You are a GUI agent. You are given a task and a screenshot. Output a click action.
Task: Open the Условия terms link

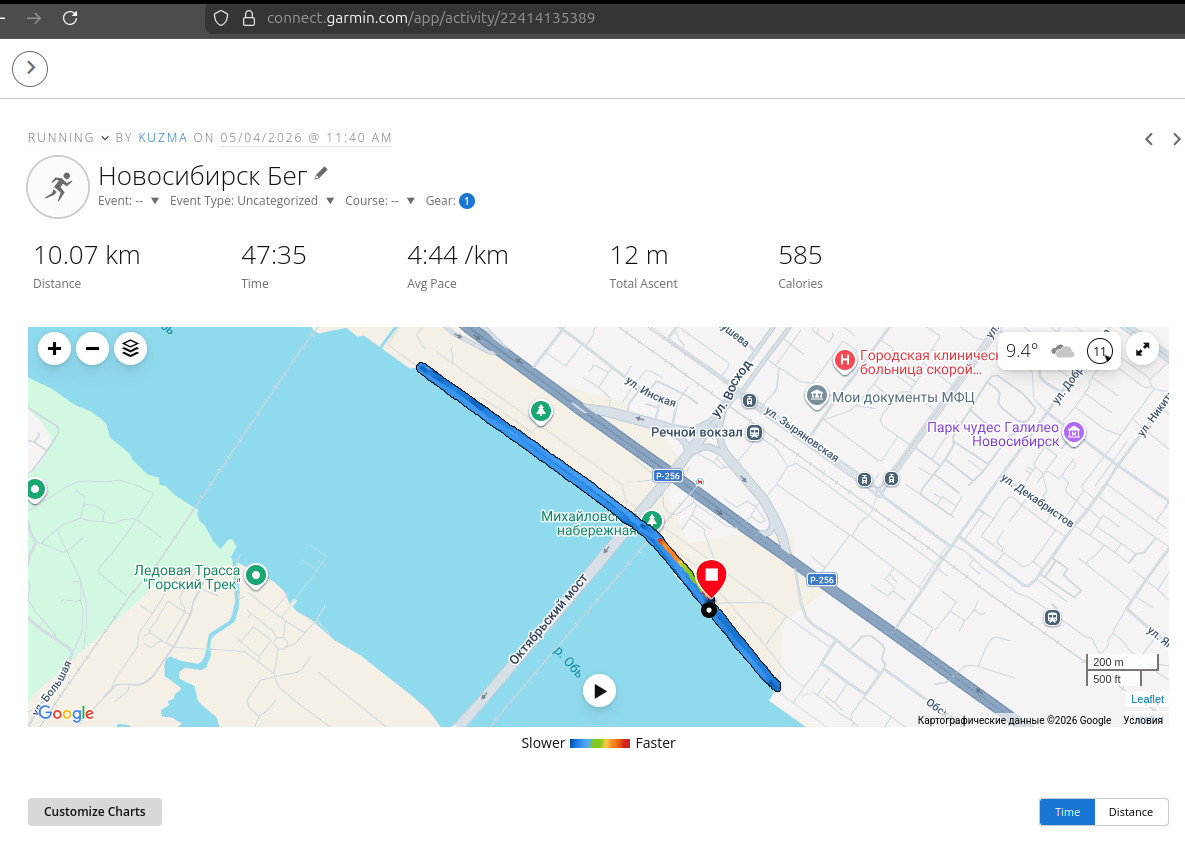(1143, 720)
